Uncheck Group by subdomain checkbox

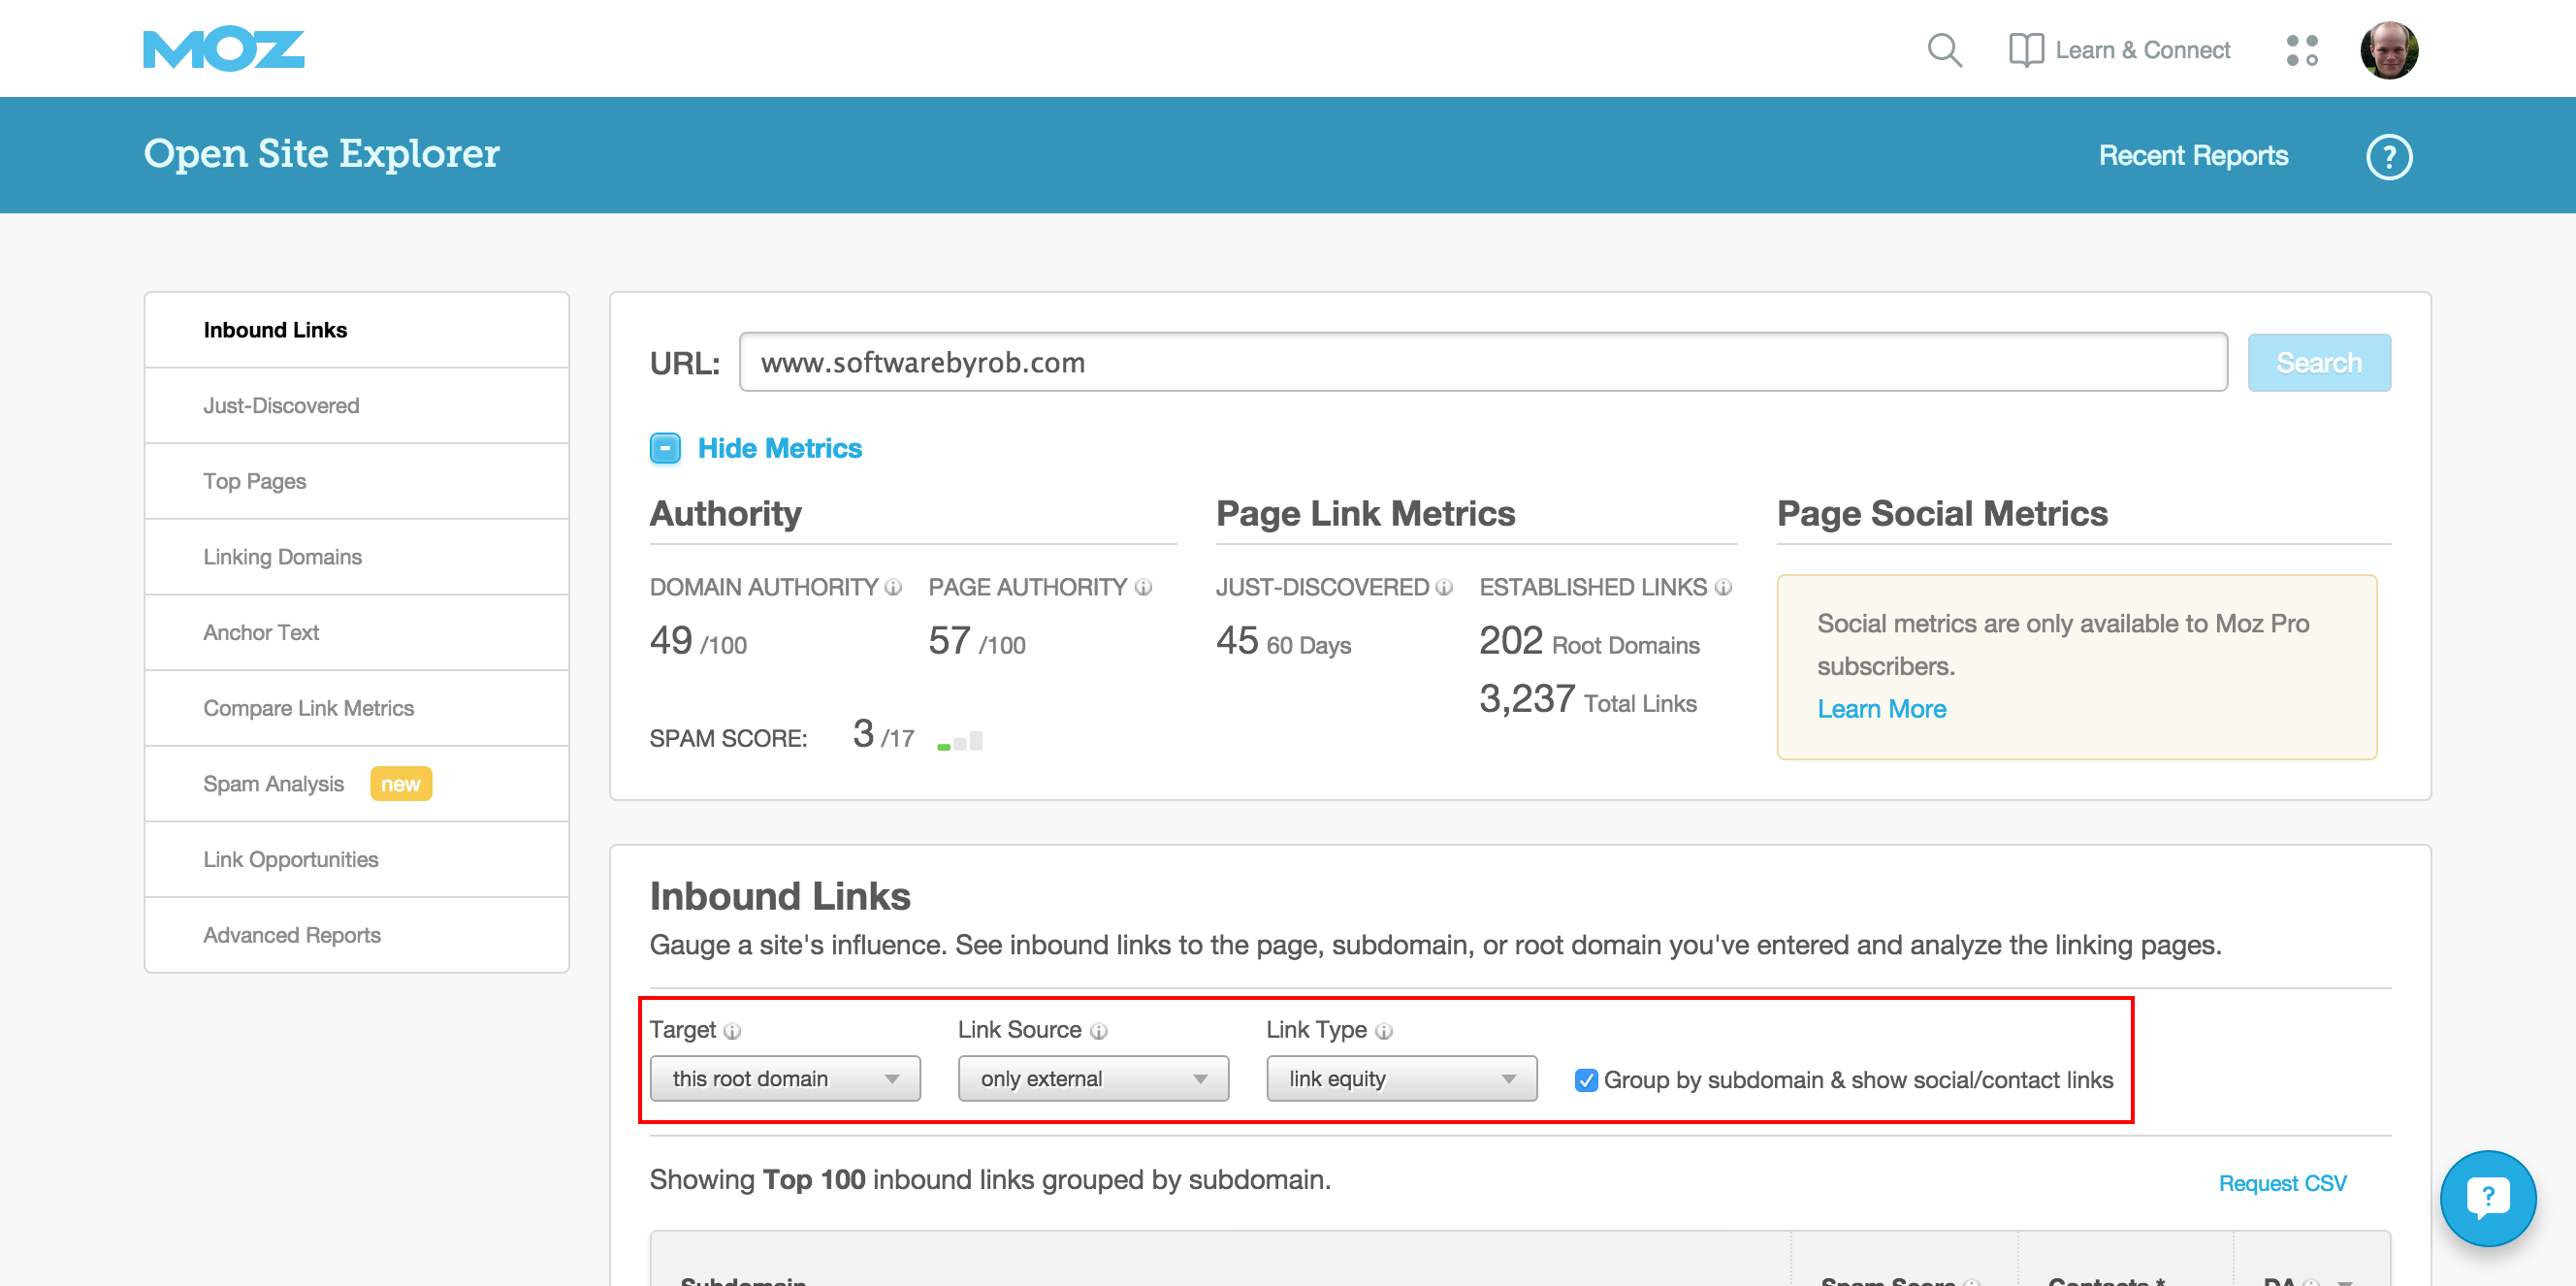pyautogui.click(x=1585, y=1080)
